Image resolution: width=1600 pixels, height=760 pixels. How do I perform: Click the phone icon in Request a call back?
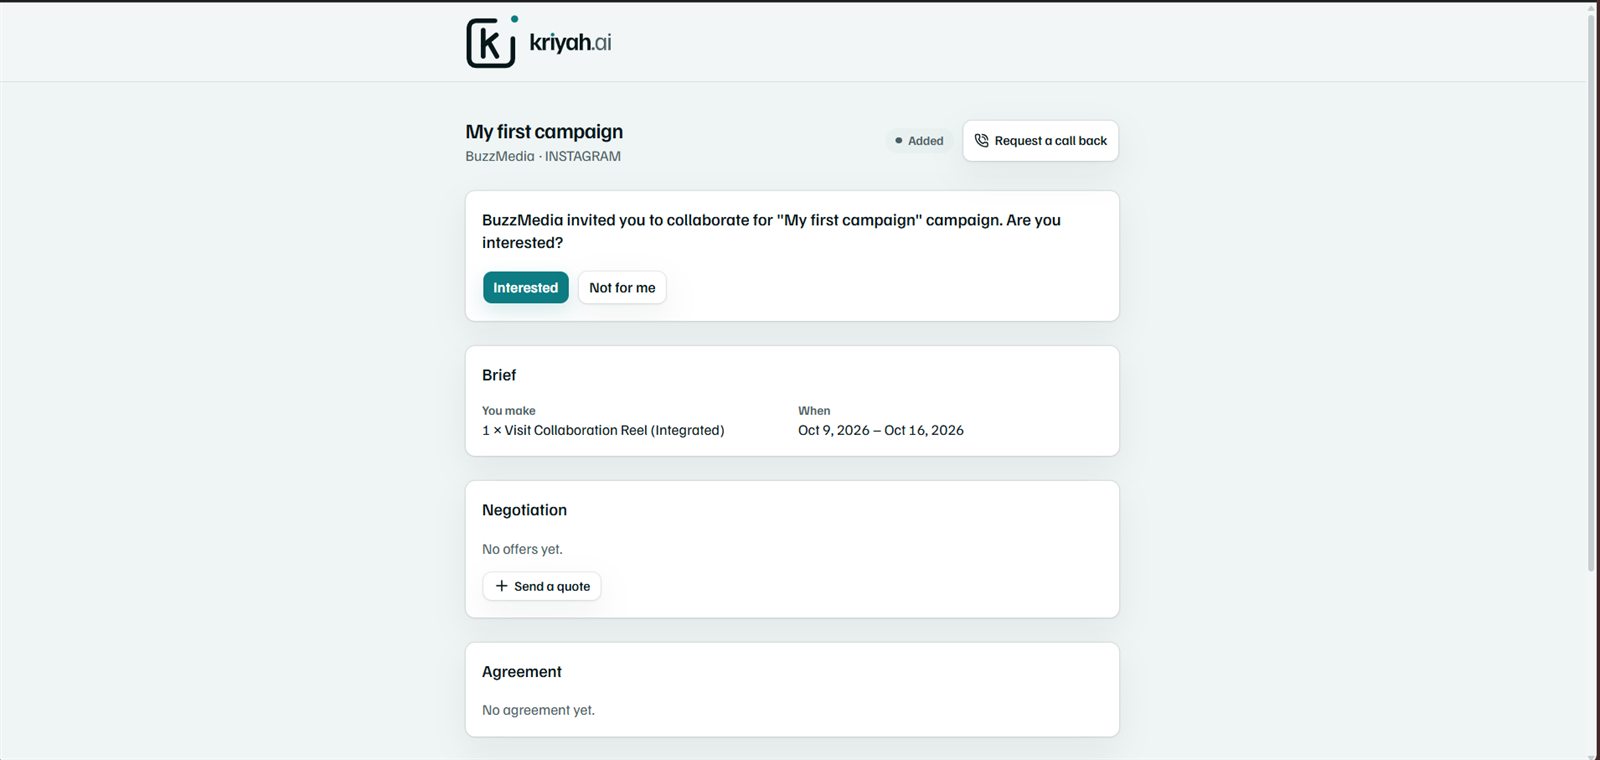981,141
